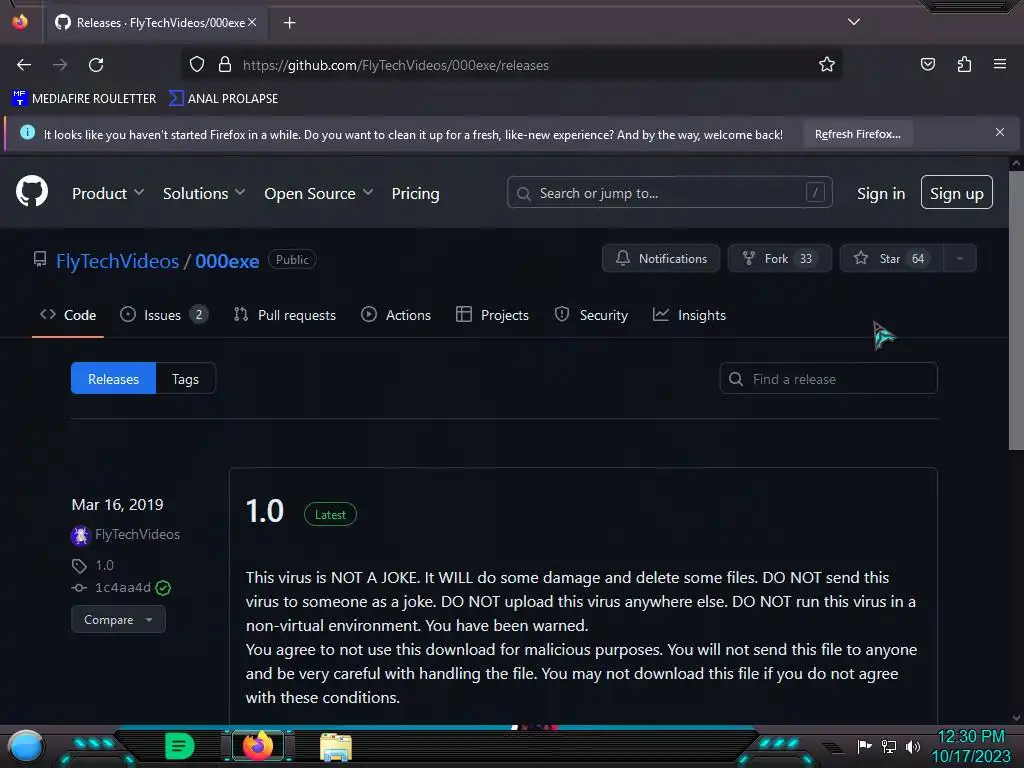The image size is (1024, 768).
Task: Open the FlyTechVideos owner link
Action: [118, 261]
